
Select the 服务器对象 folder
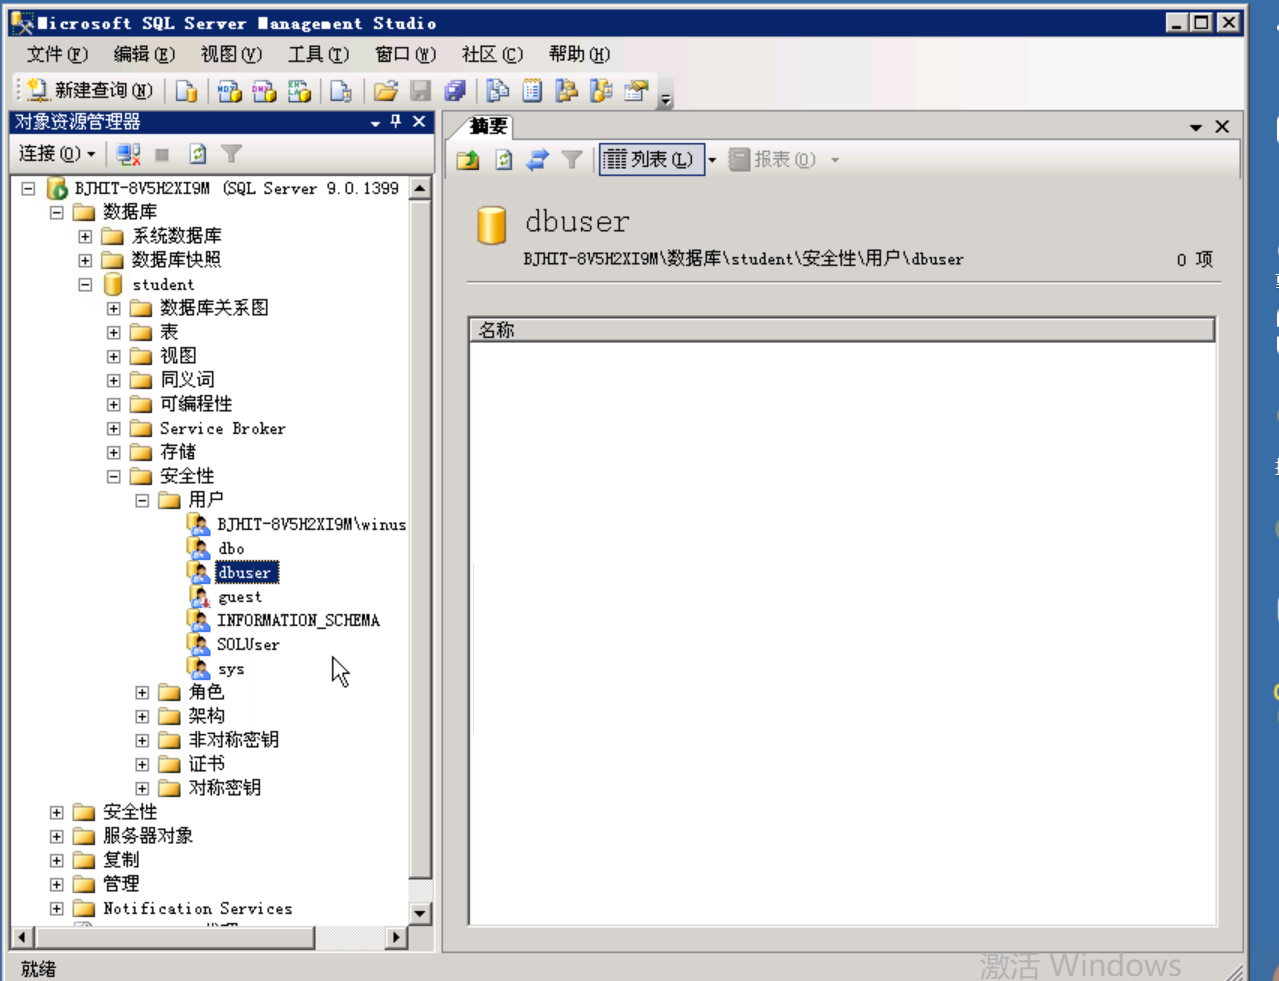tap(148, 836)
